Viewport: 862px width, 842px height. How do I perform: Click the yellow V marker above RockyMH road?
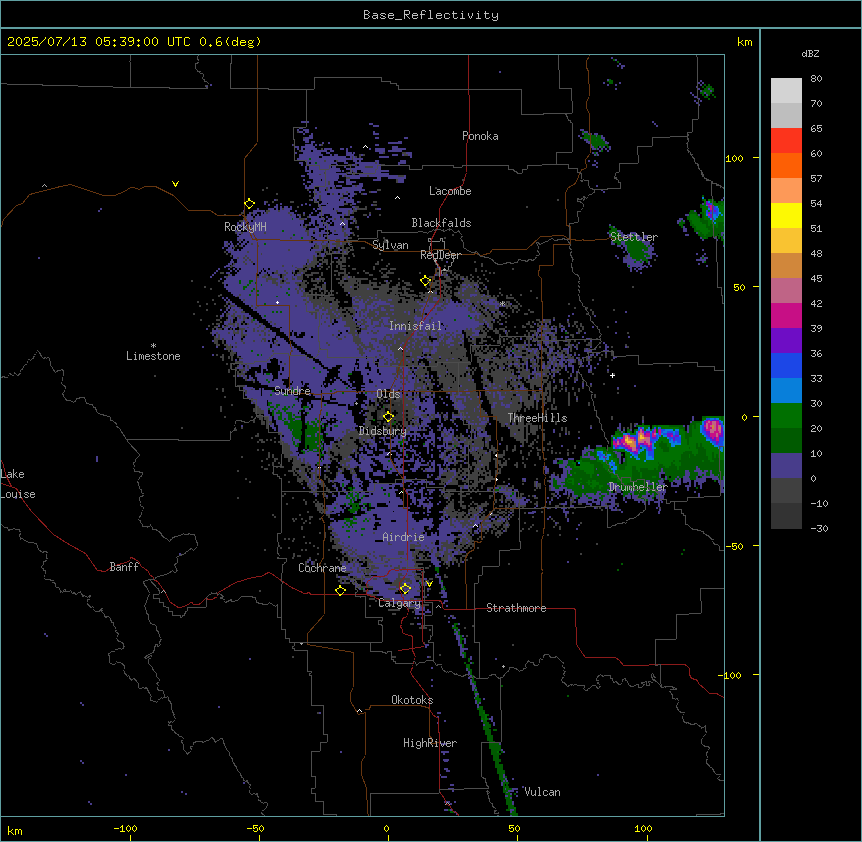point(175,184)
